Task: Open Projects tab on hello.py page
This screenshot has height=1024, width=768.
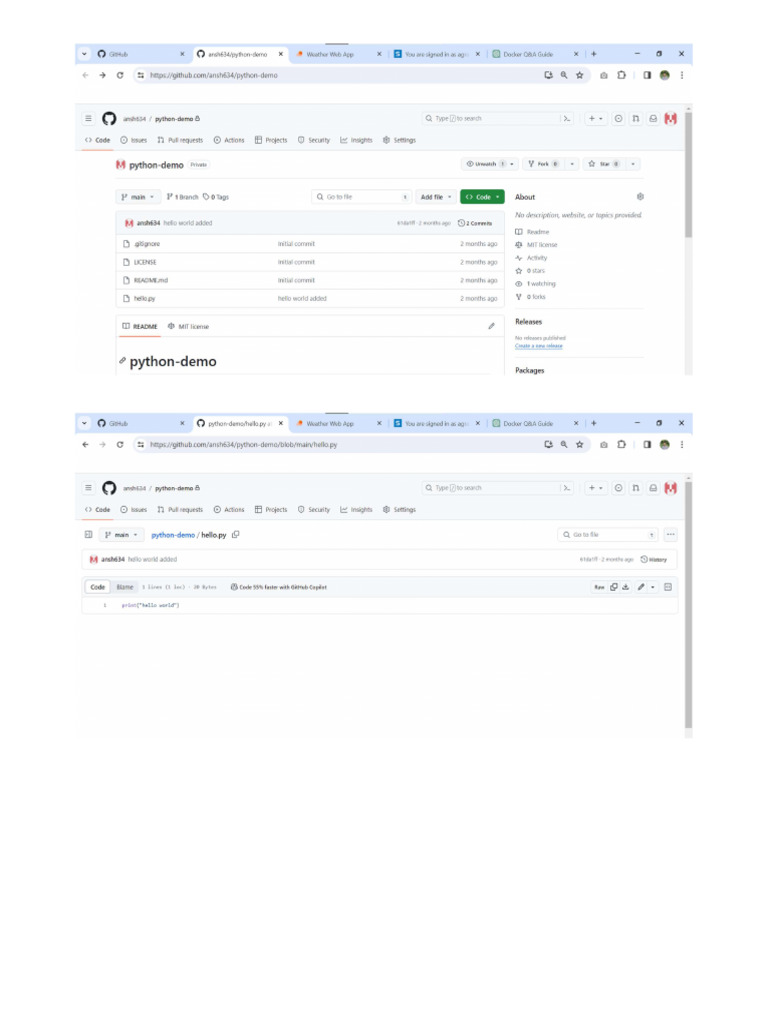Action: [x=271, y=509]
